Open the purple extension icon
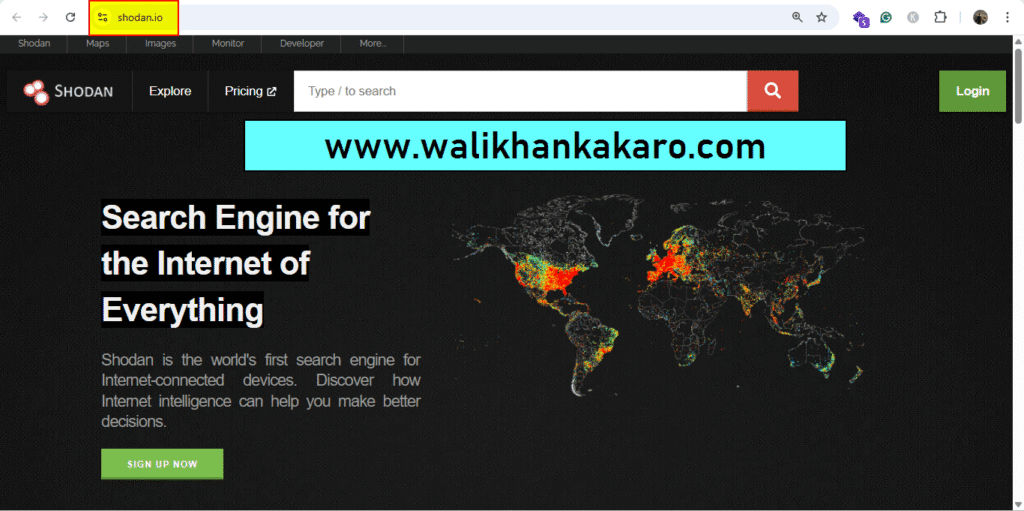1024x511 pixels. pos(861,18)
